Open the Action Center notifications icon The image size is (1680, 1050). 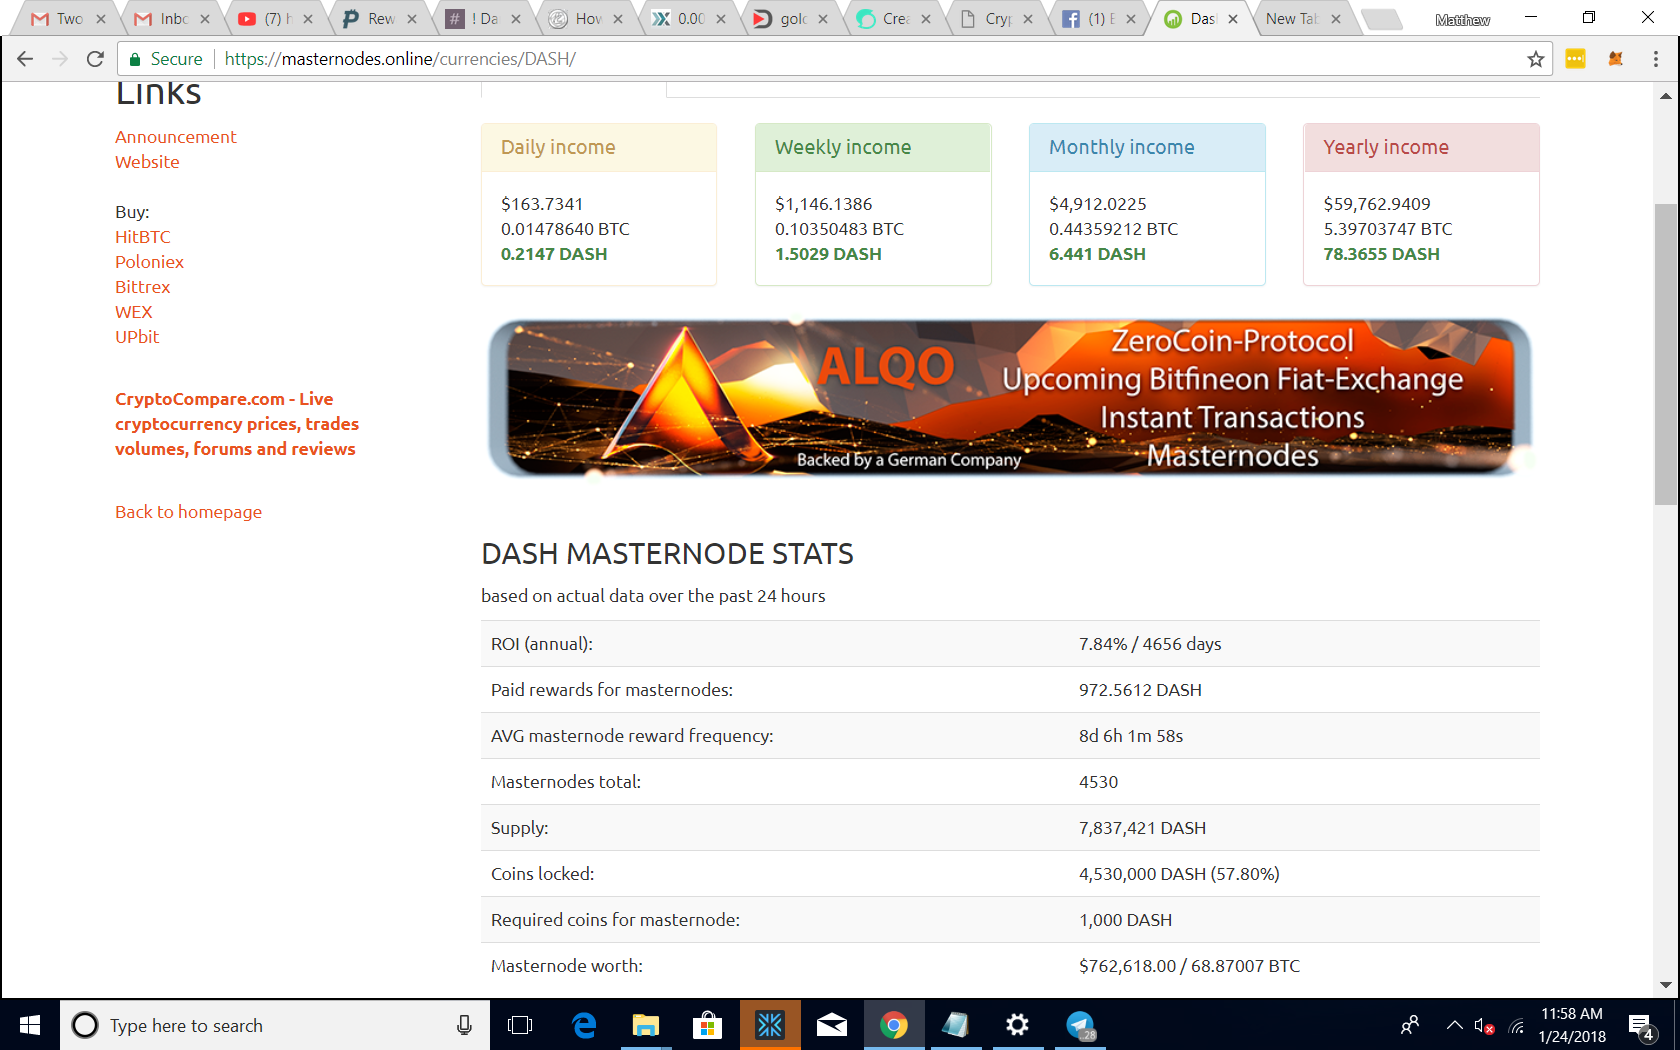coord(1641,1025)
